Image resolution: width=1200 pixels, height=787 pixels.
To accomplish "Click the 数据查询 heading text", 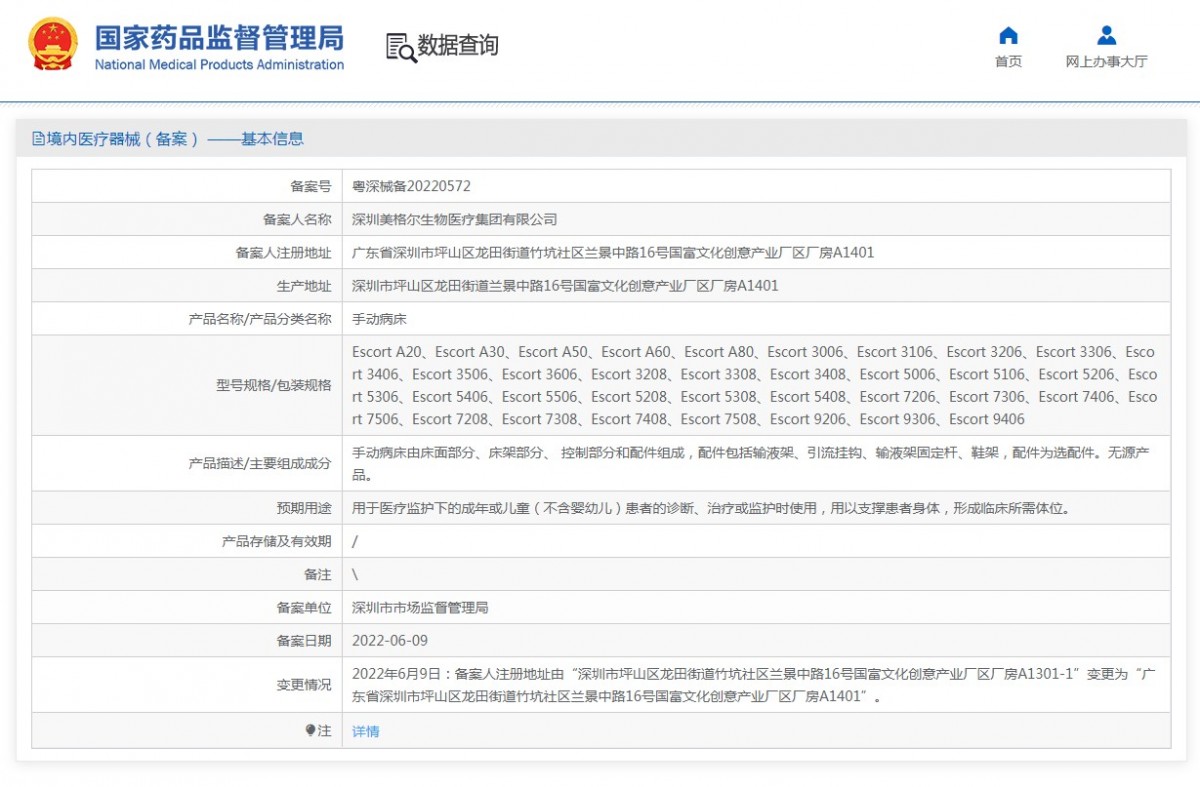I will pyautogui.click(x=458, y=45).
